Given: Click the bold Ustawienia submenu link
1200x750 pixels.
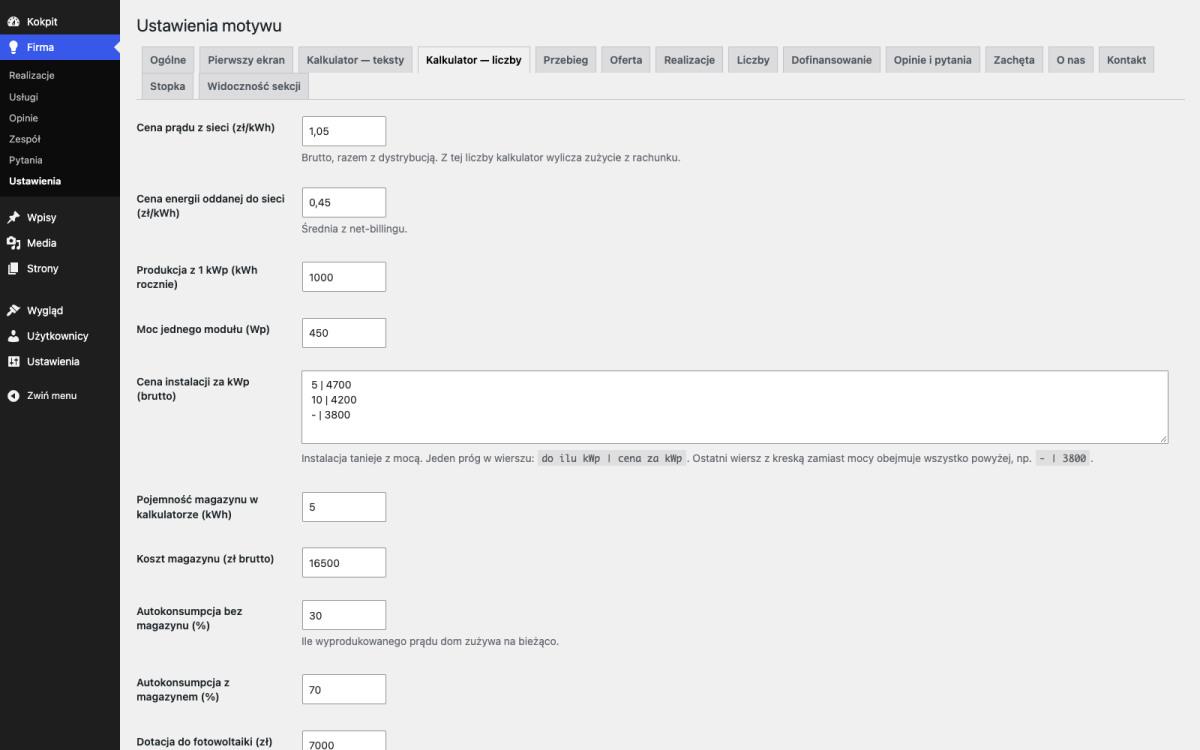Looking at the screenshot, I should click(x=35, y=181).
